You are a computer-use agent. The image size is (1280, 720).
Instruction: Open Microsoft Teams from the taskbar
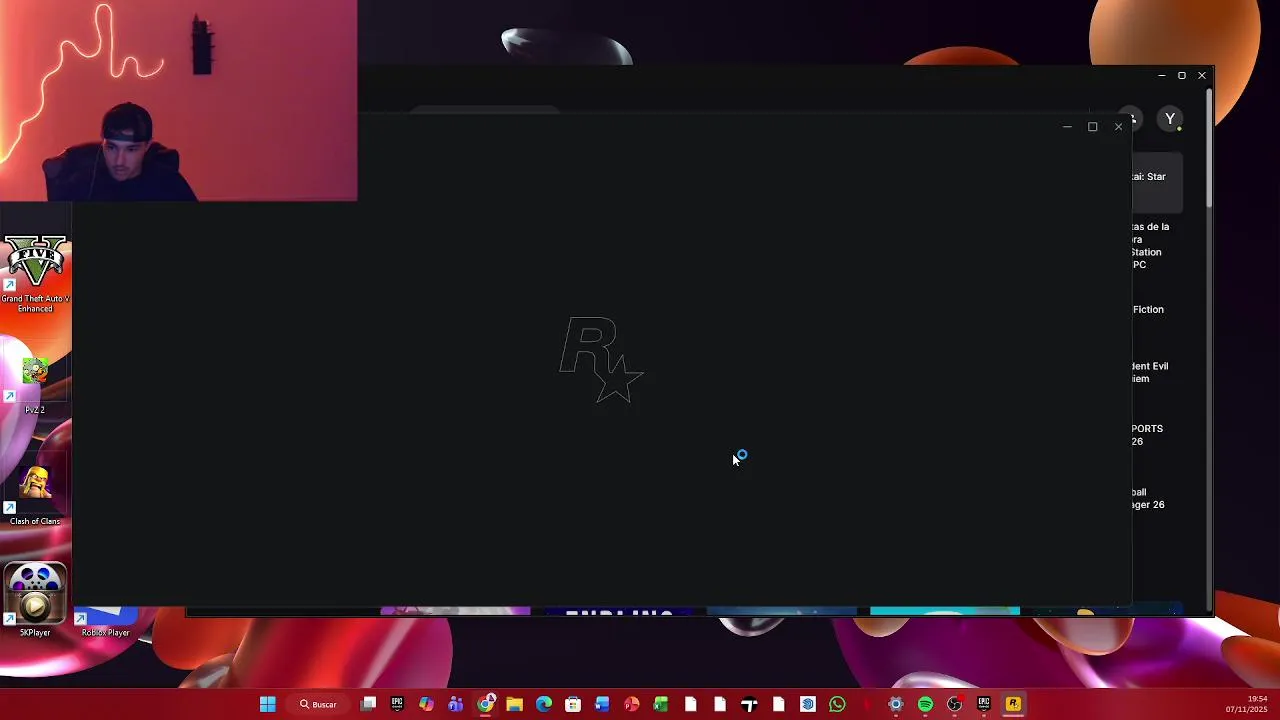pyautogui.click(x=456, y=704)
